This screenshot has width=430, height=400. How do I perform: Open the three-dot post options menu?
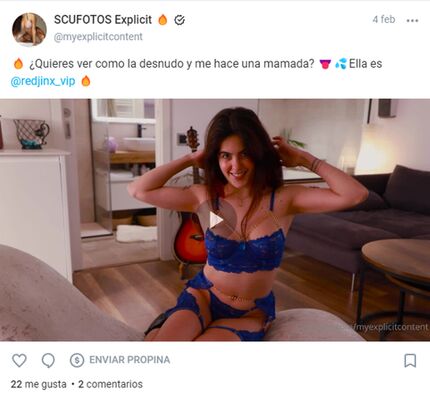(412, 21)
